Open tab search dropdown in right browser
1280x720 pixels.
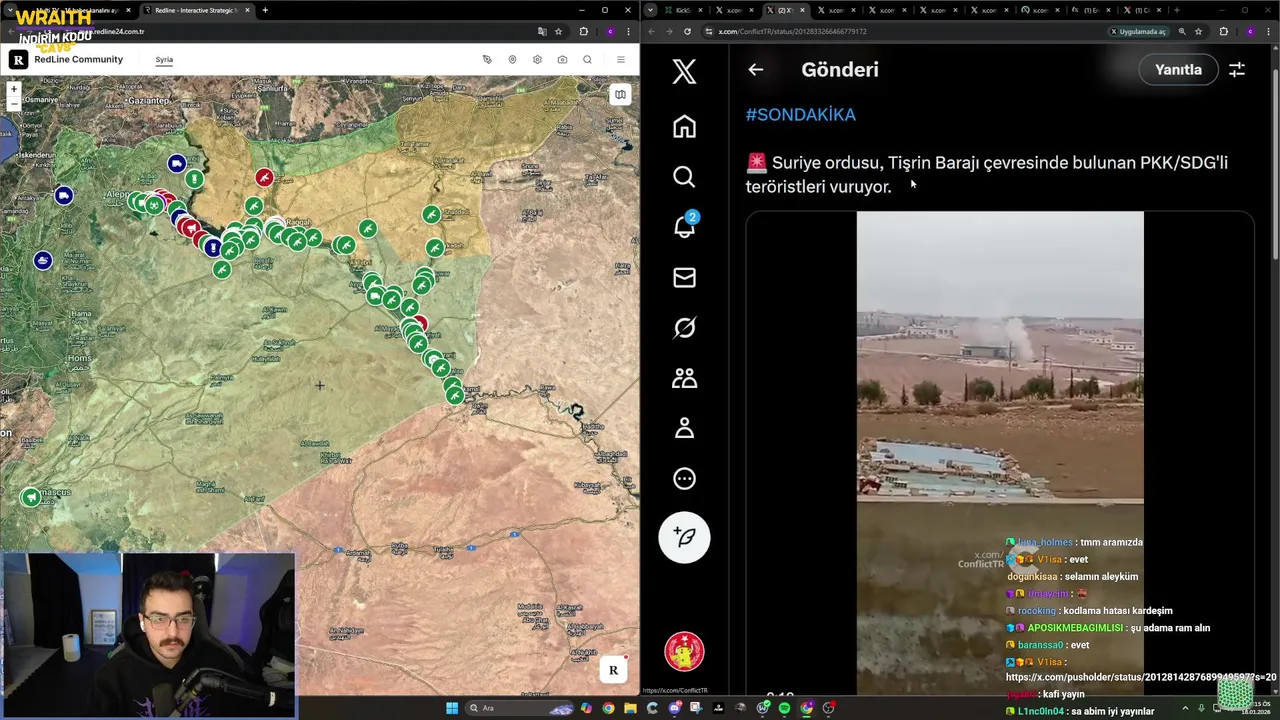click(651, 10)
